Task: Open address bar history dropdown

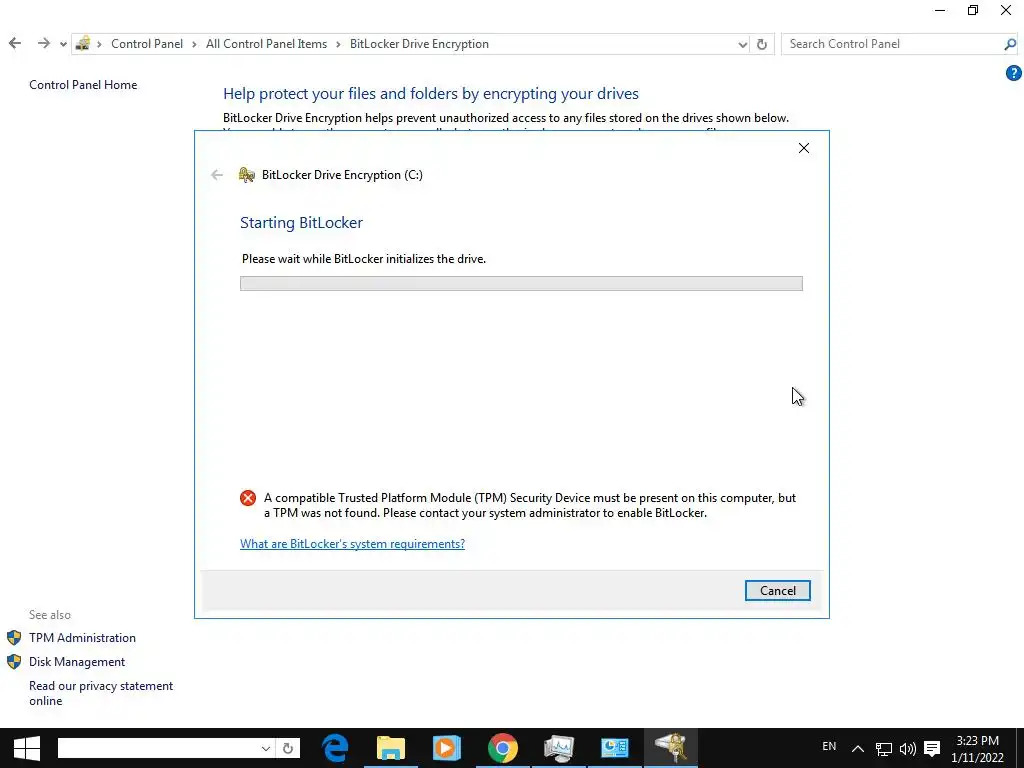Action: 743,44
